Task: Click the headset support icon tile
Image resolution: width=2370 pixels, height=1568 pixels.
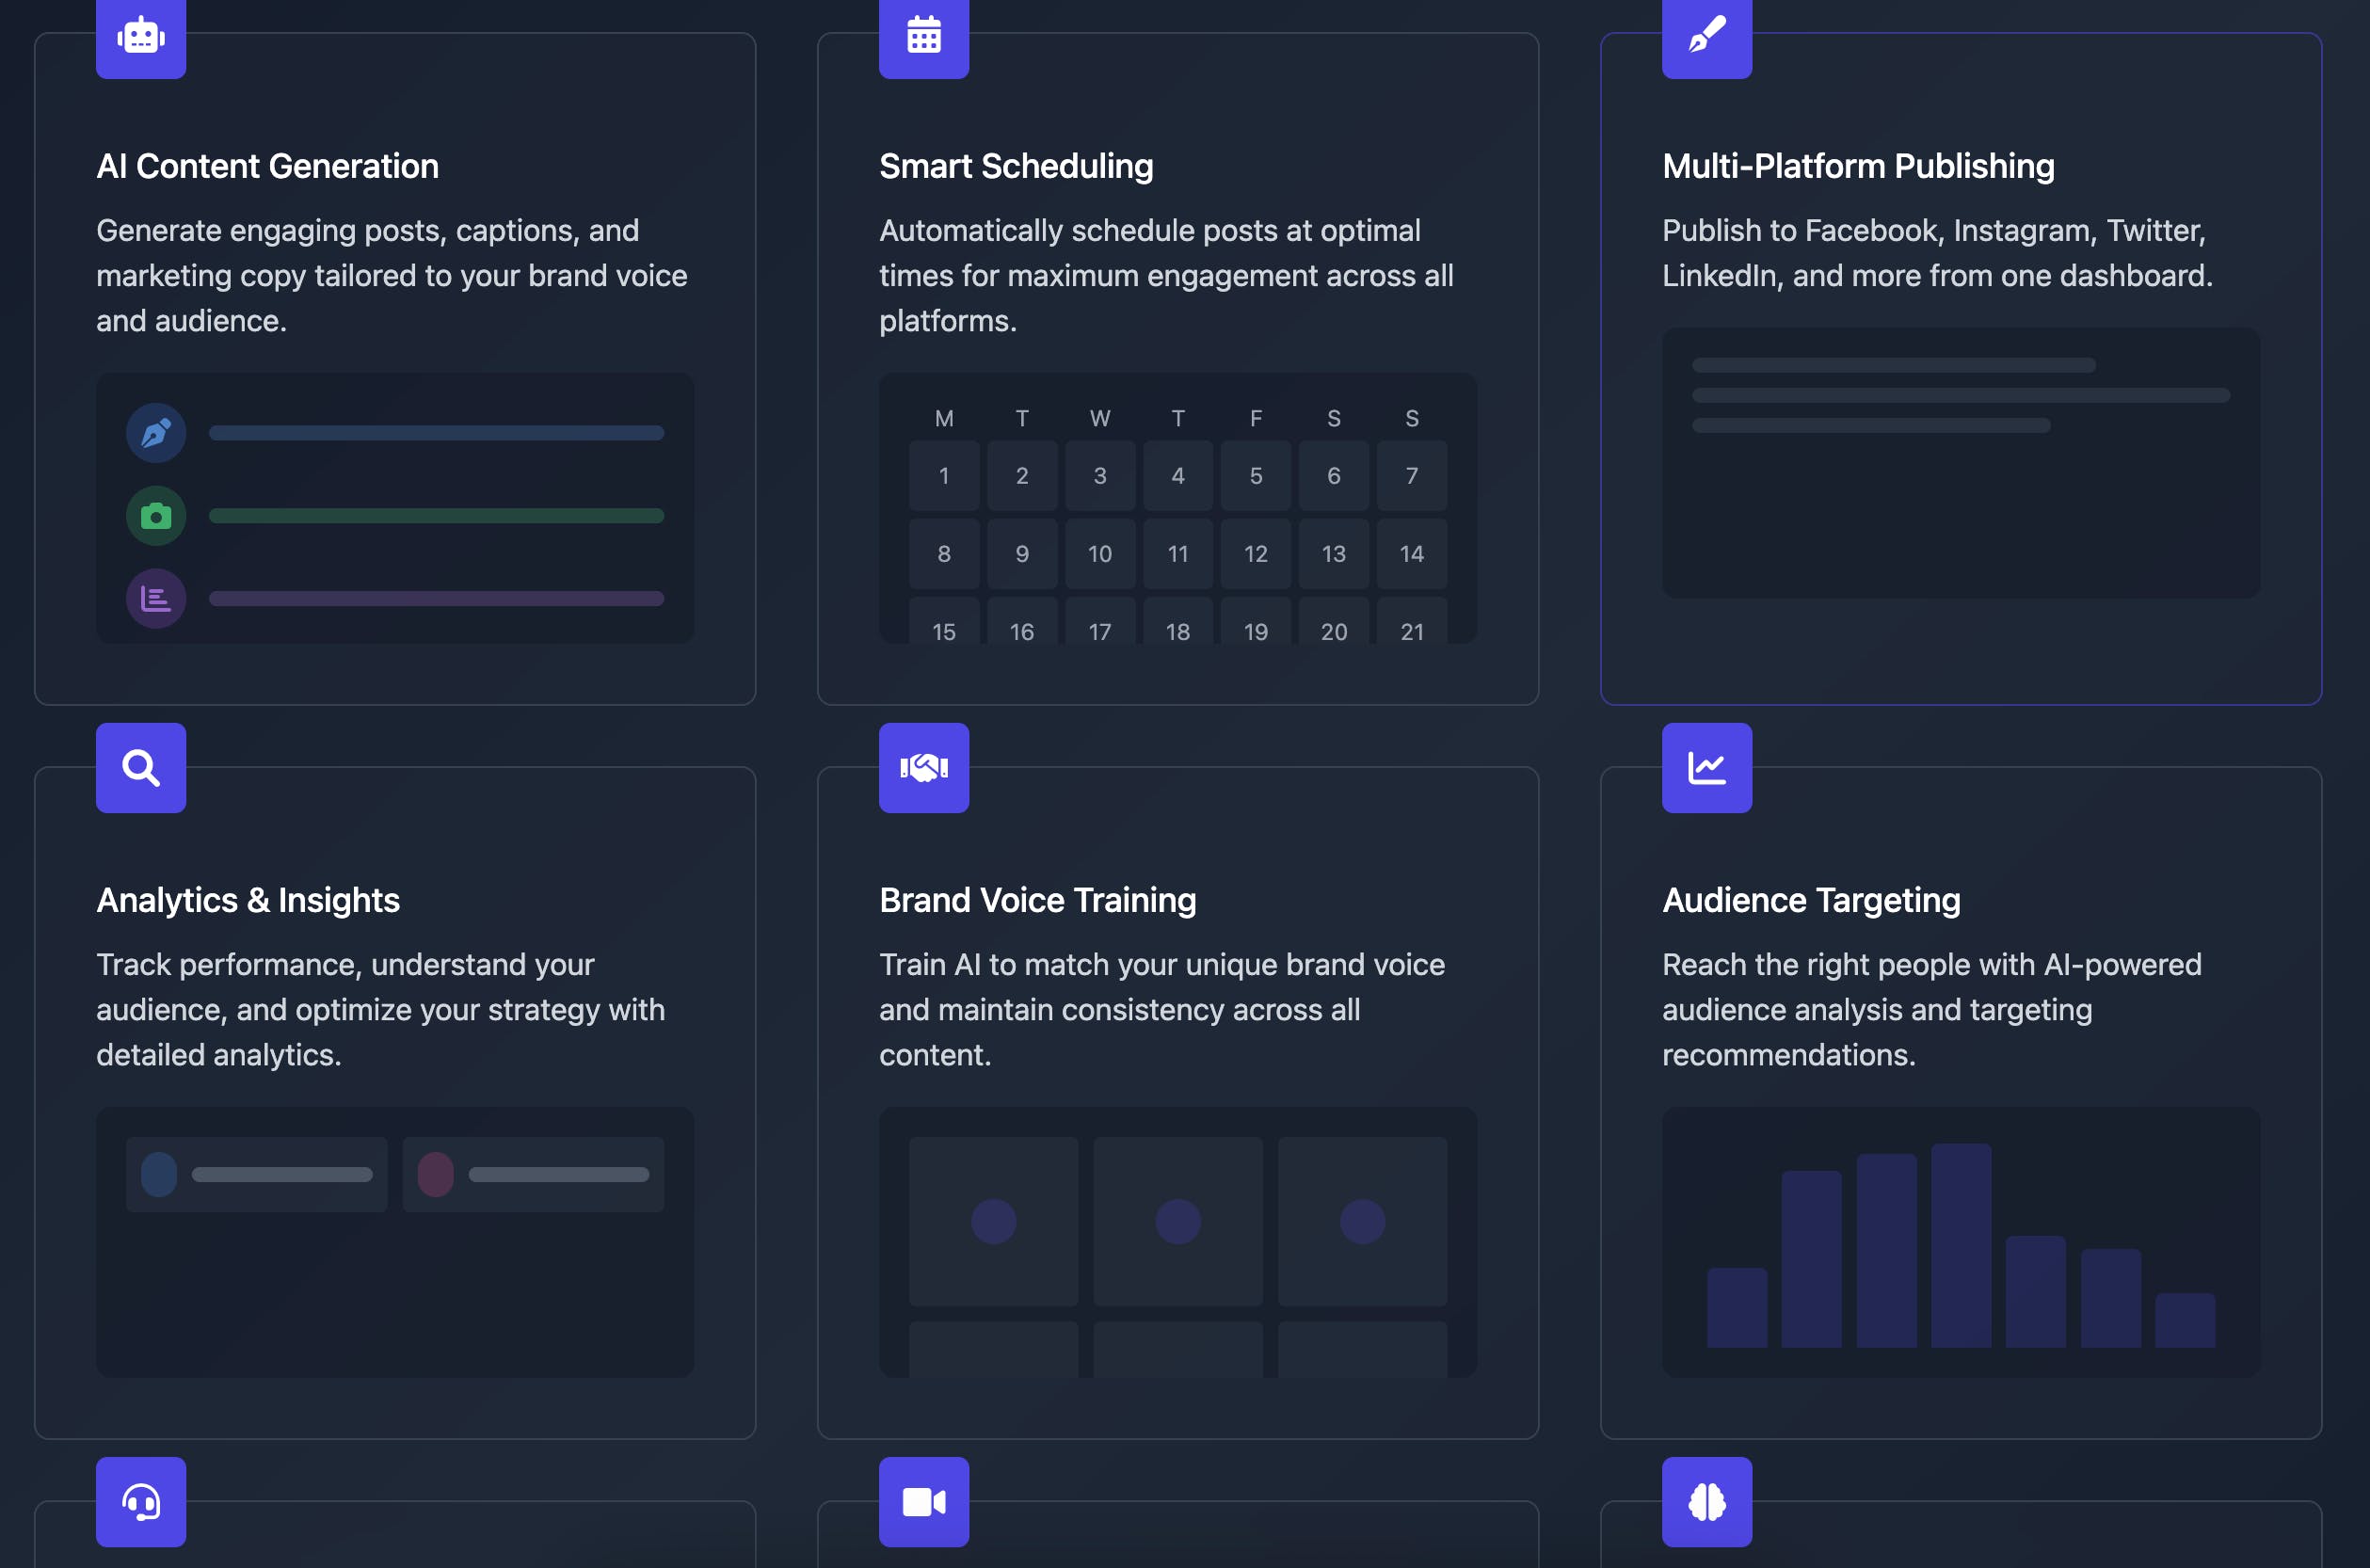Action: click(141, 1501)
